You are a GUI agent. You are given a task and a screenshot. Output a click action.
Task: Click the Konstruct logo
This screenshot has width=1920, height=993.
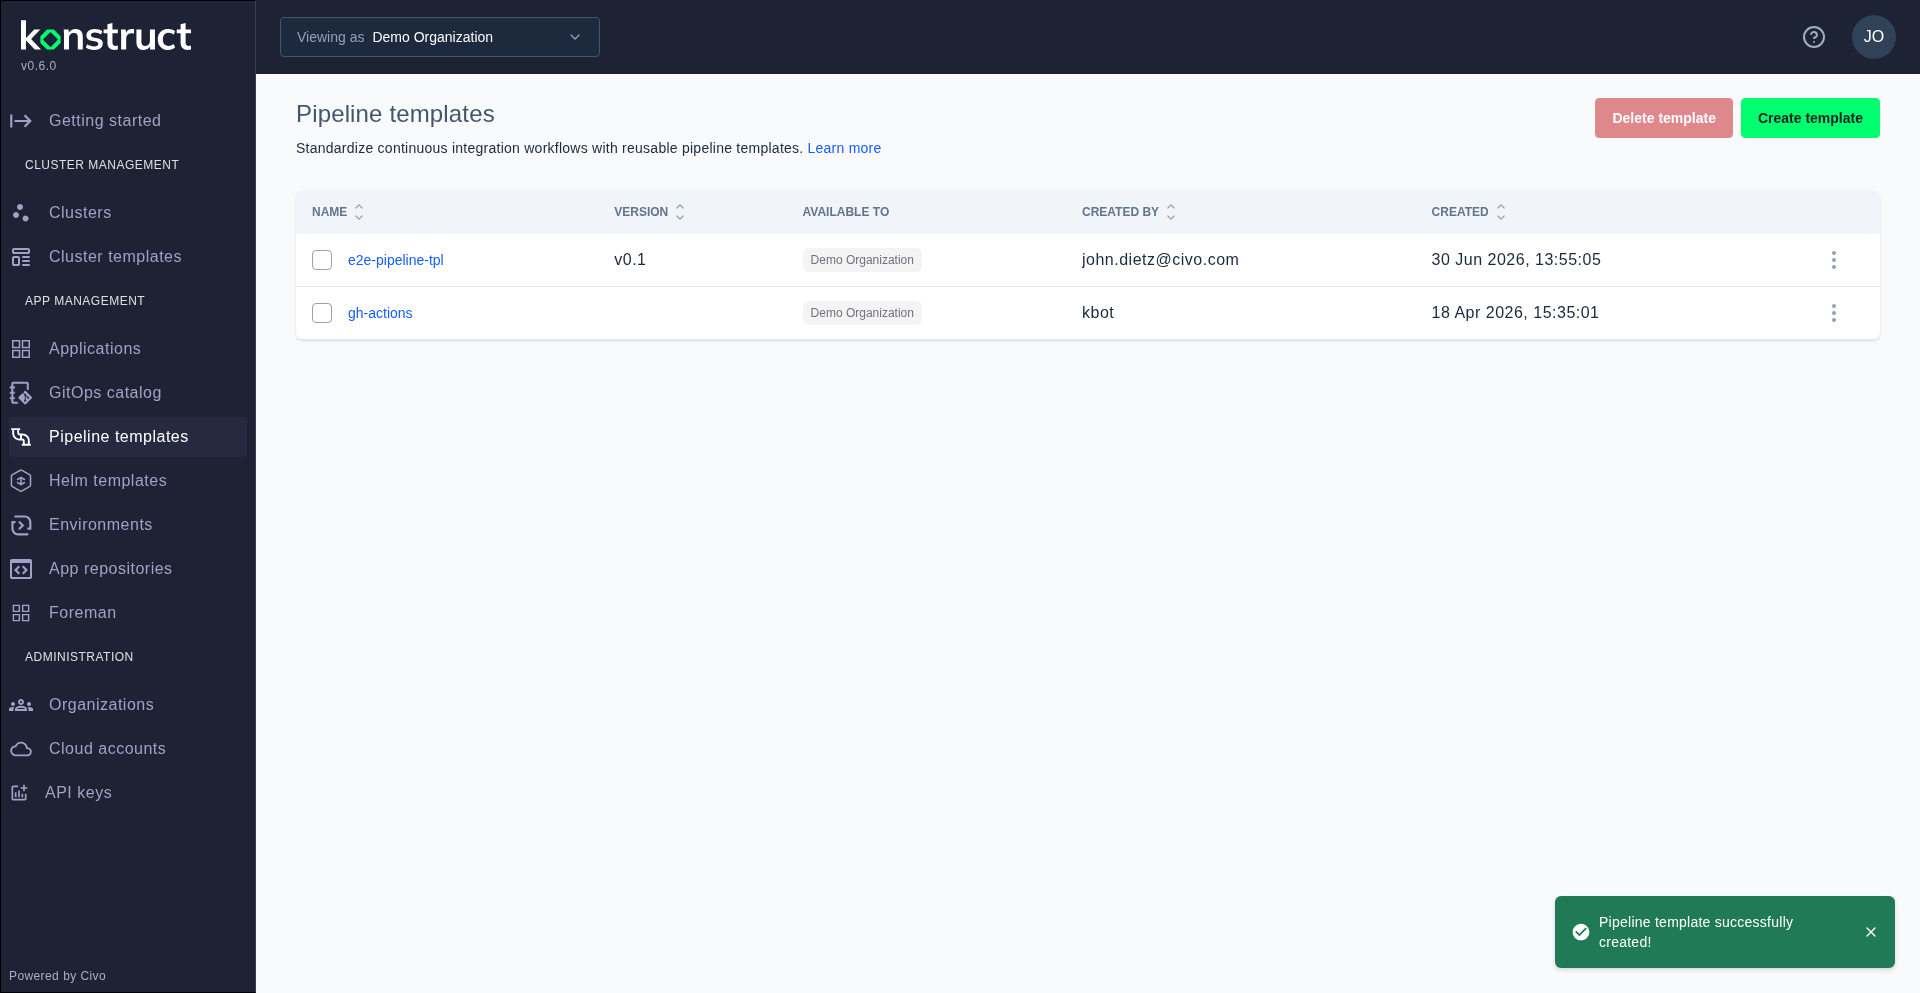(x=106, y=37)
